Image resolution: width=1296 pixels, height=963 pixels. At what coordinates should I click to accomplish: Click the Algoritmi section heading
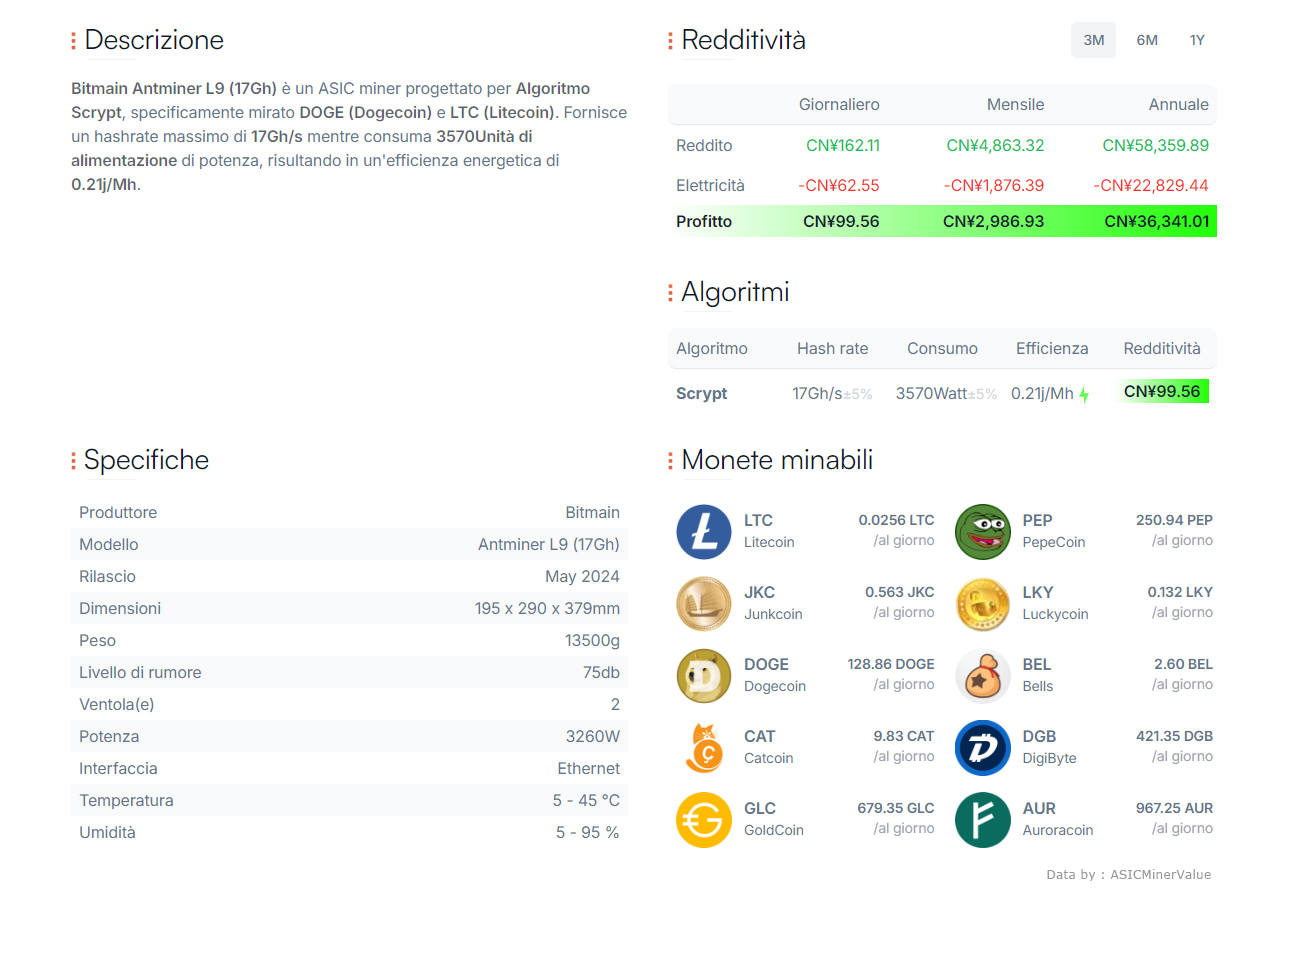point(735,292)
